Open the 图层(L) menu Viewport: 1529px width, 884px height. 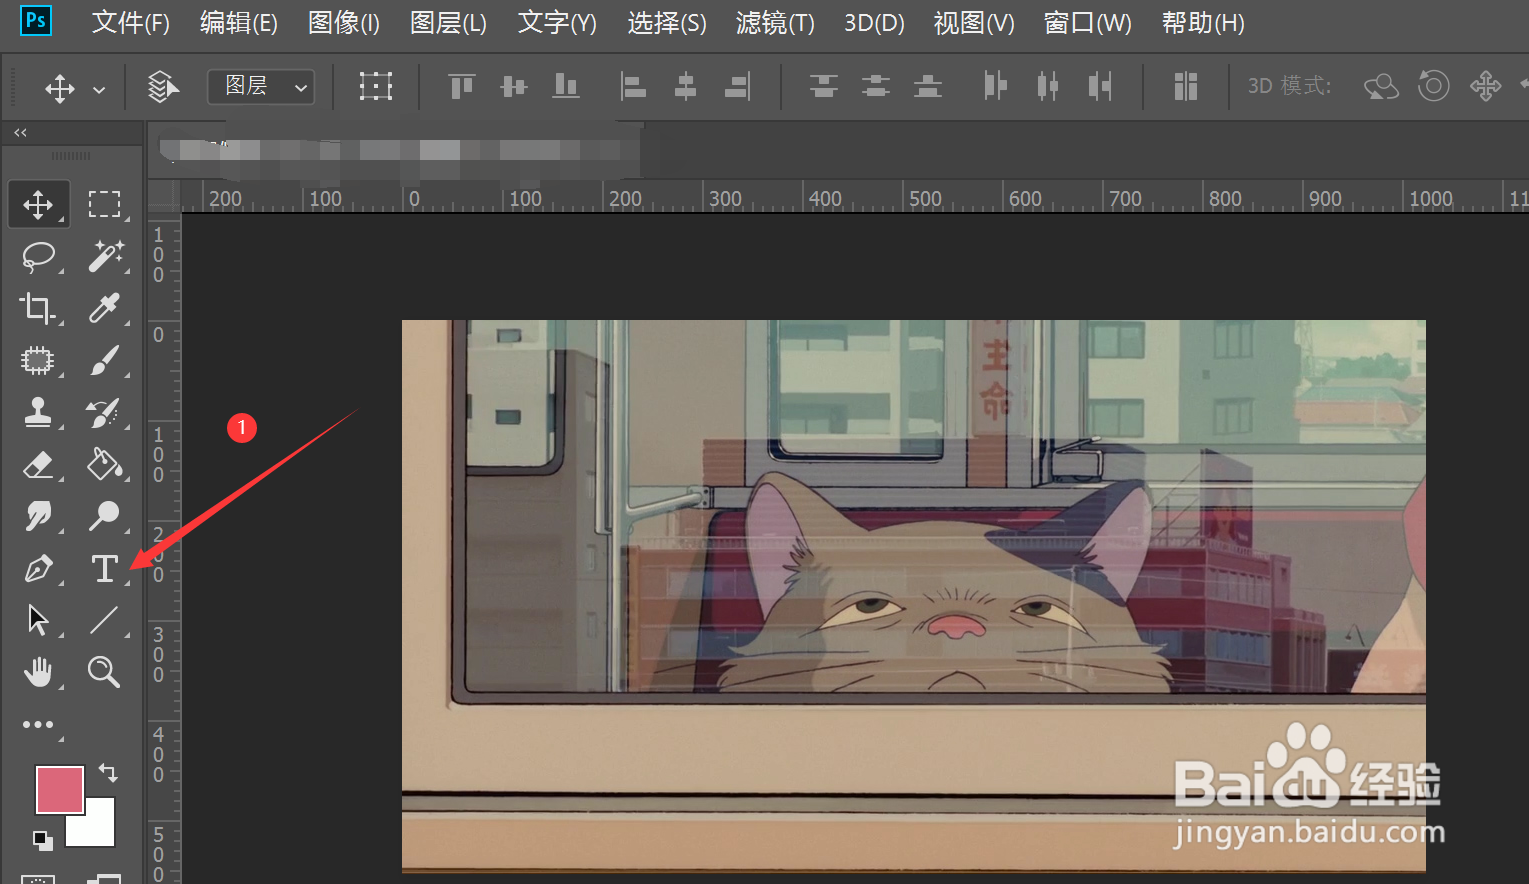point(448,22)
